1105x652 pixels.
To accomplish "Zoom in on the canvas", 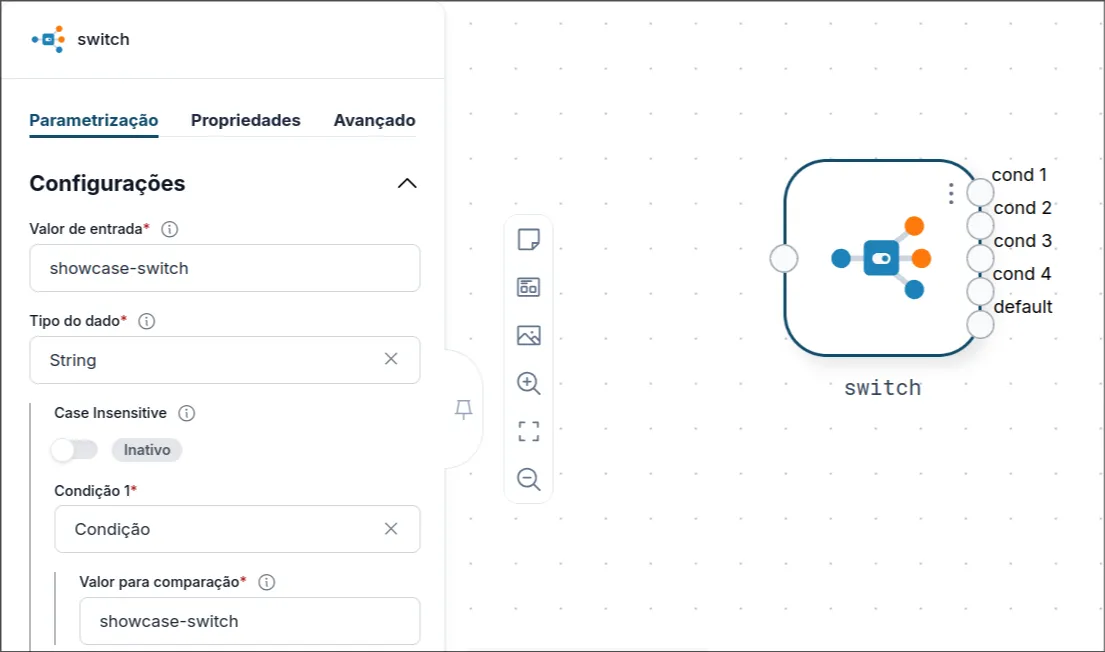I will click(x=529, y=383).
